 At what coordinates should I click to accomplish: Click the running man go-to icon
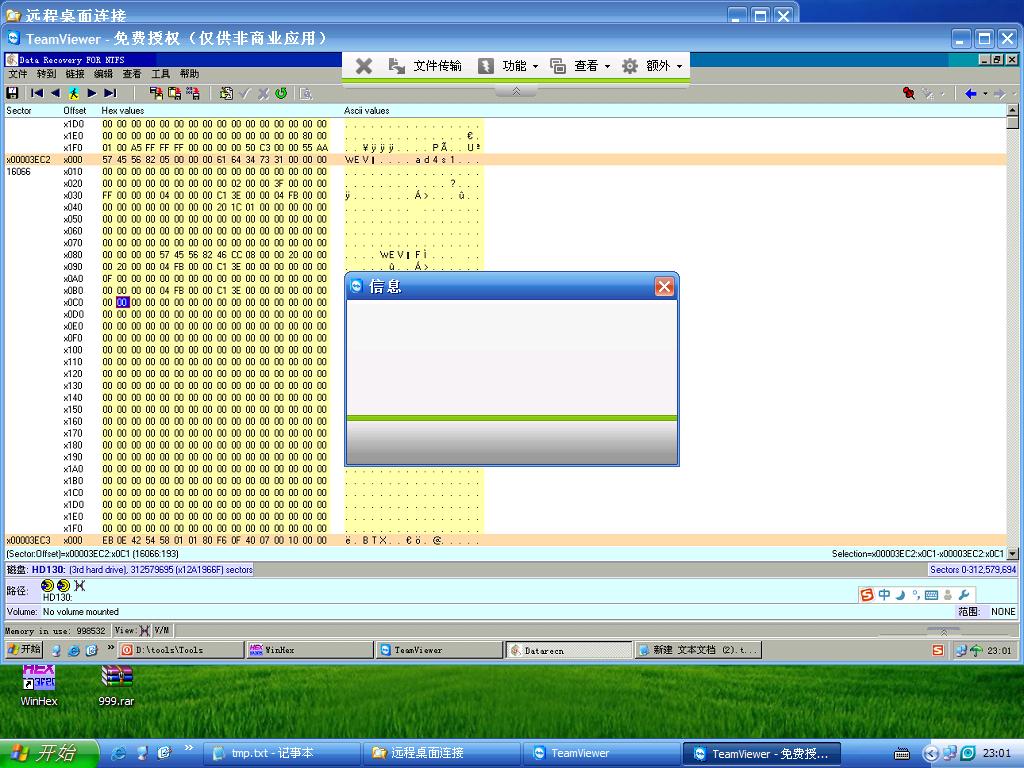click(x=73, y=93)
